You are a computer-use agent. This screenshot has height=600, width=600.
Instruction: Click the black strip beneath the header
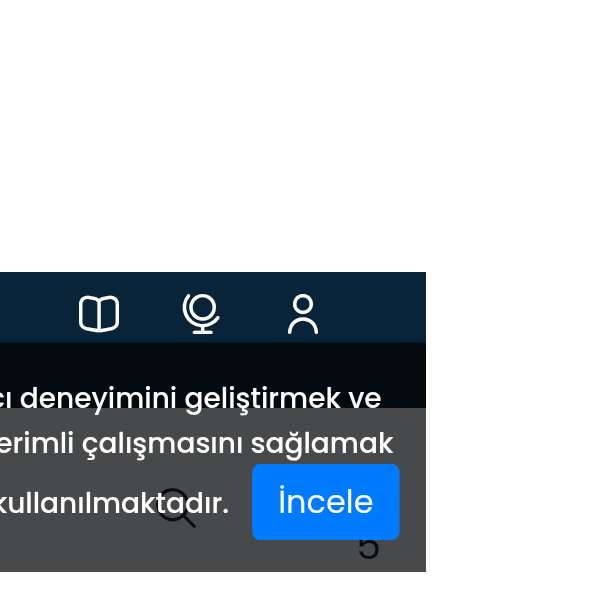[213, 362]
